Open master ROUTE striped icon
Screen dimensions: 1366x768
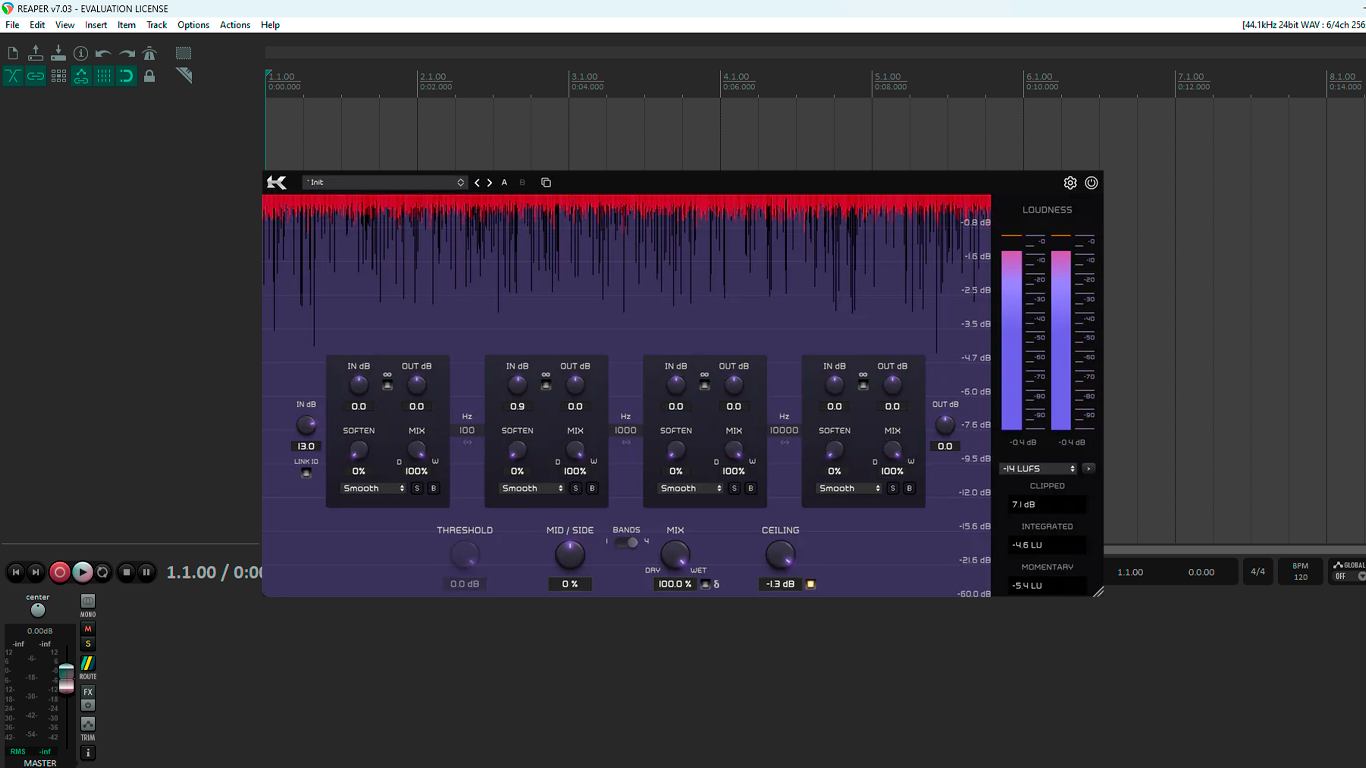(x=88, y=663)
